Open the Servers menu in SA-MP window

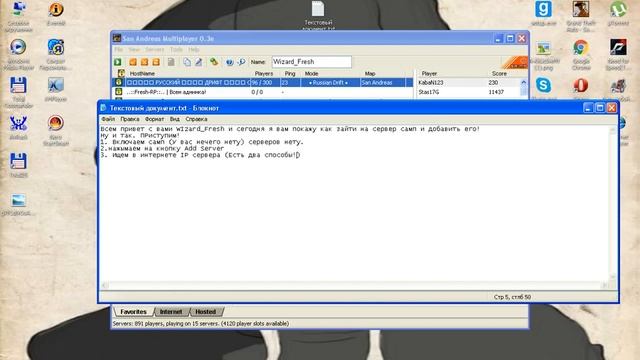coord(155,49)
